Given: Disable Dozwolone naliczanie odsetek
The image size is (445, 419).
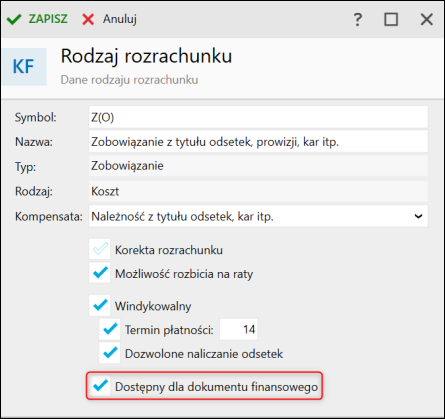Looking at the screenshot, I should [x=110, y=353].
